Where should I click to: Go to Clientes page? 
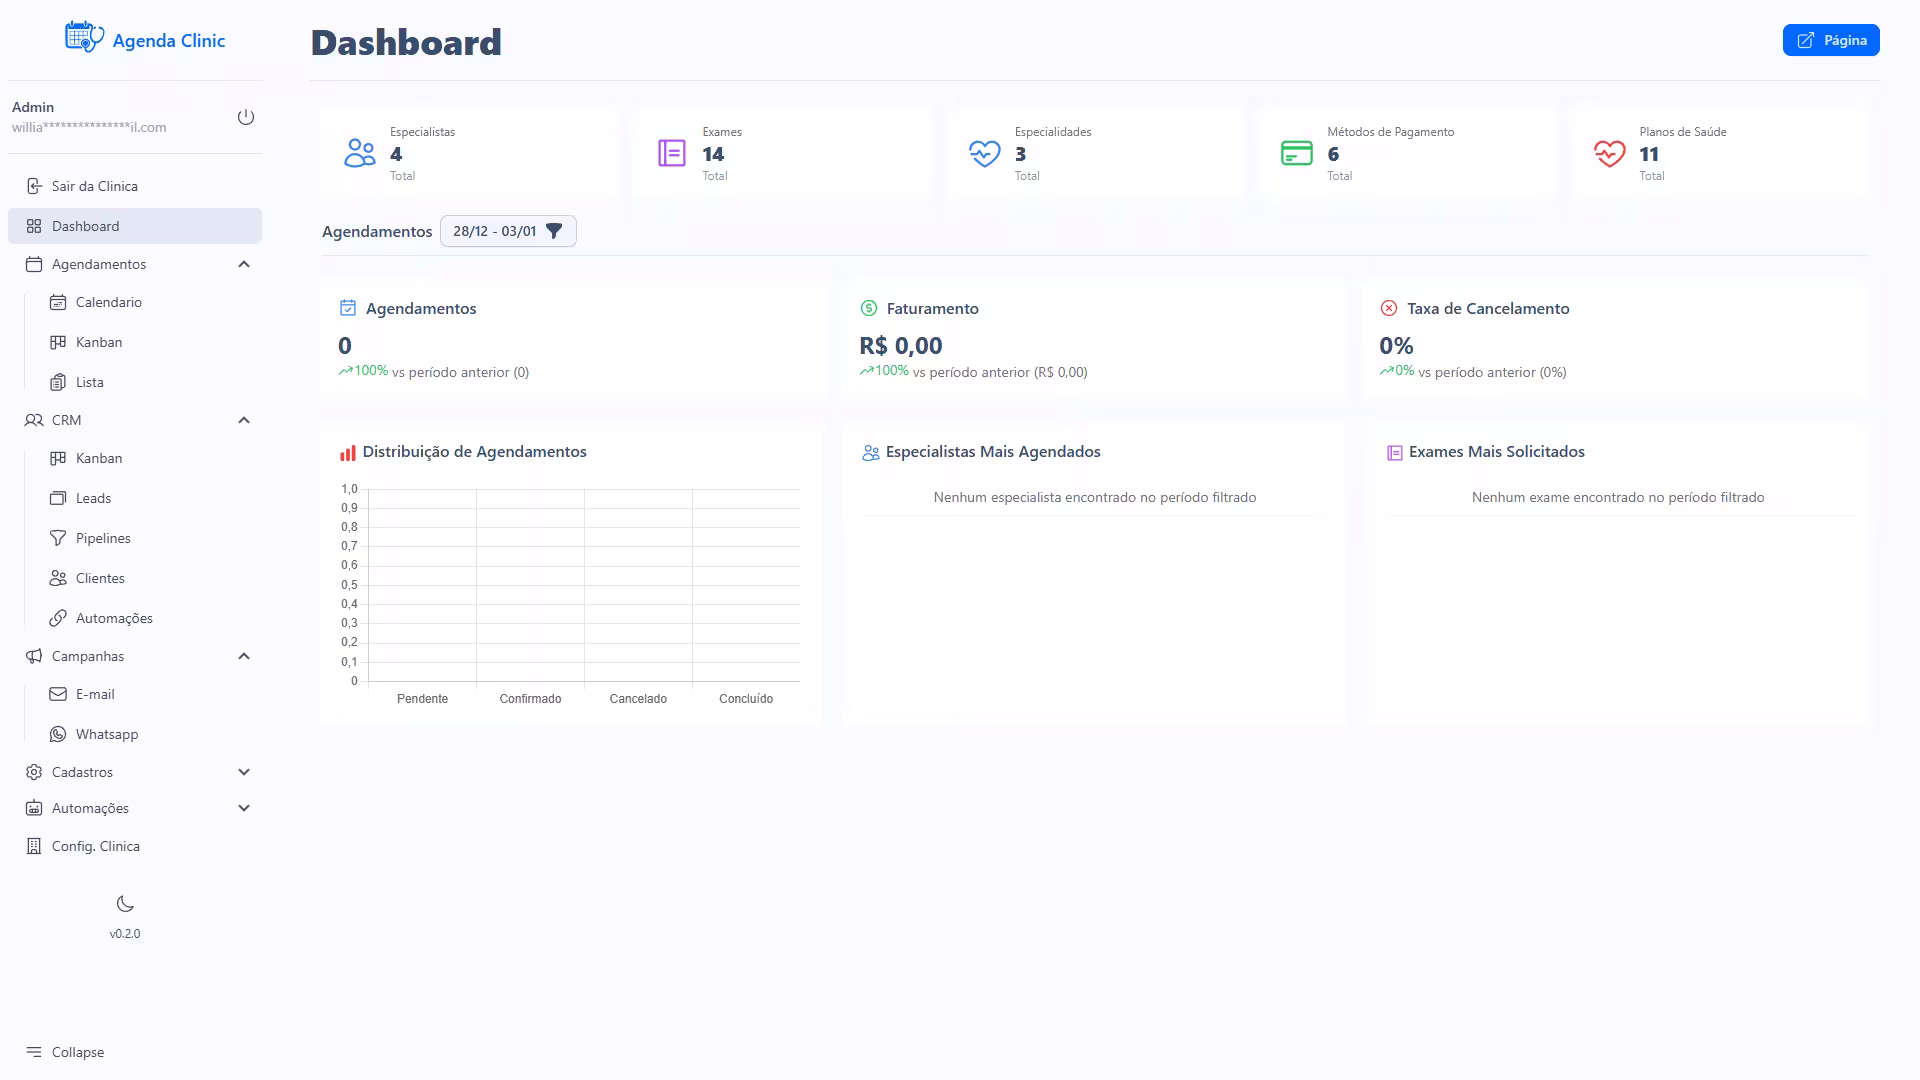click(x=147, y=578)
